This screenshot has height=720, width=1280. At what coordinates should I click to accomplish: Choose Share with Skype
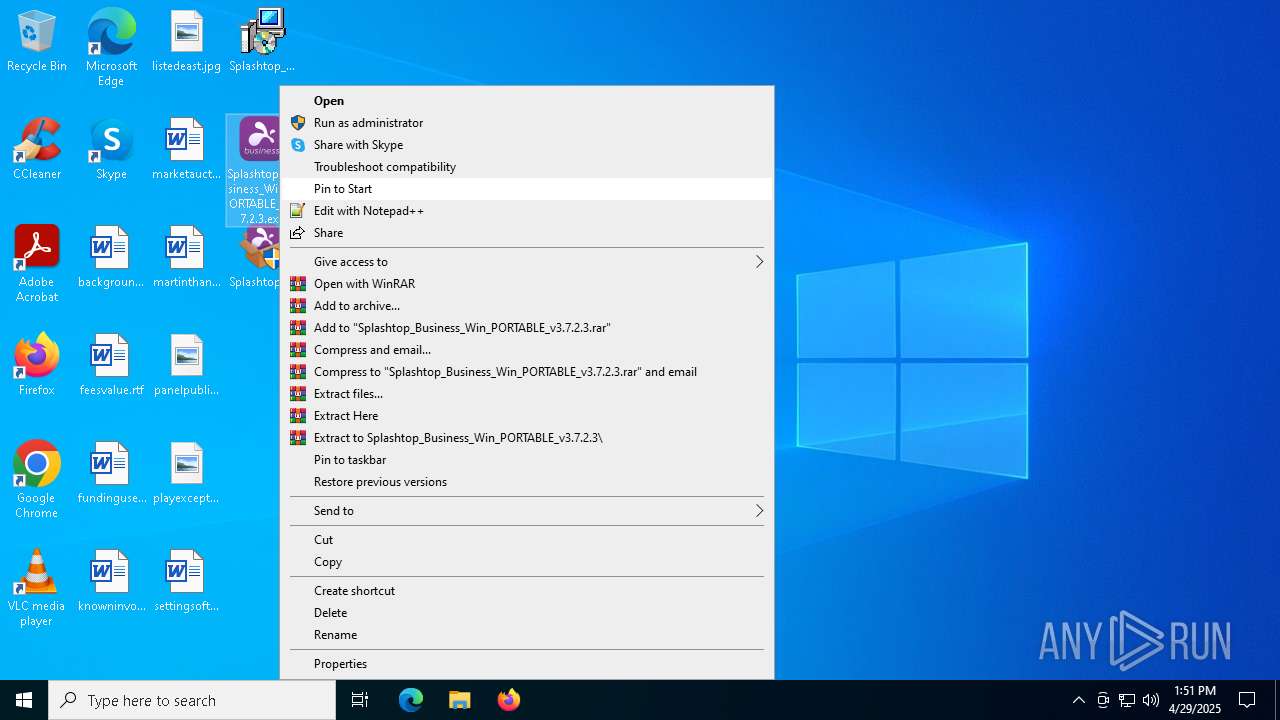pos(527,145)
